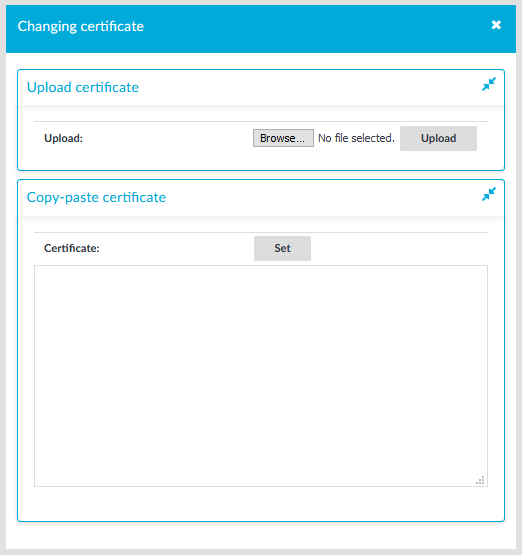Click the Set button for certificate
522x555 pixels.
[x=282, y=248]
